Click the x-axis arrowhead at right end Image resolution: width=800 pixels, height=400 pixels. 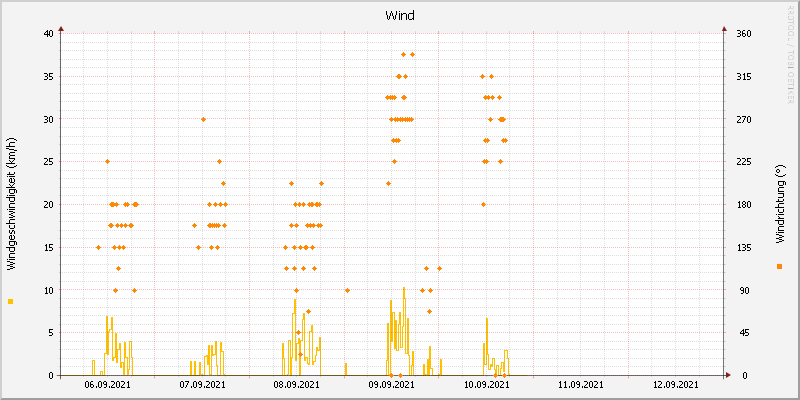pyautogui.click(x=728, y=375)
